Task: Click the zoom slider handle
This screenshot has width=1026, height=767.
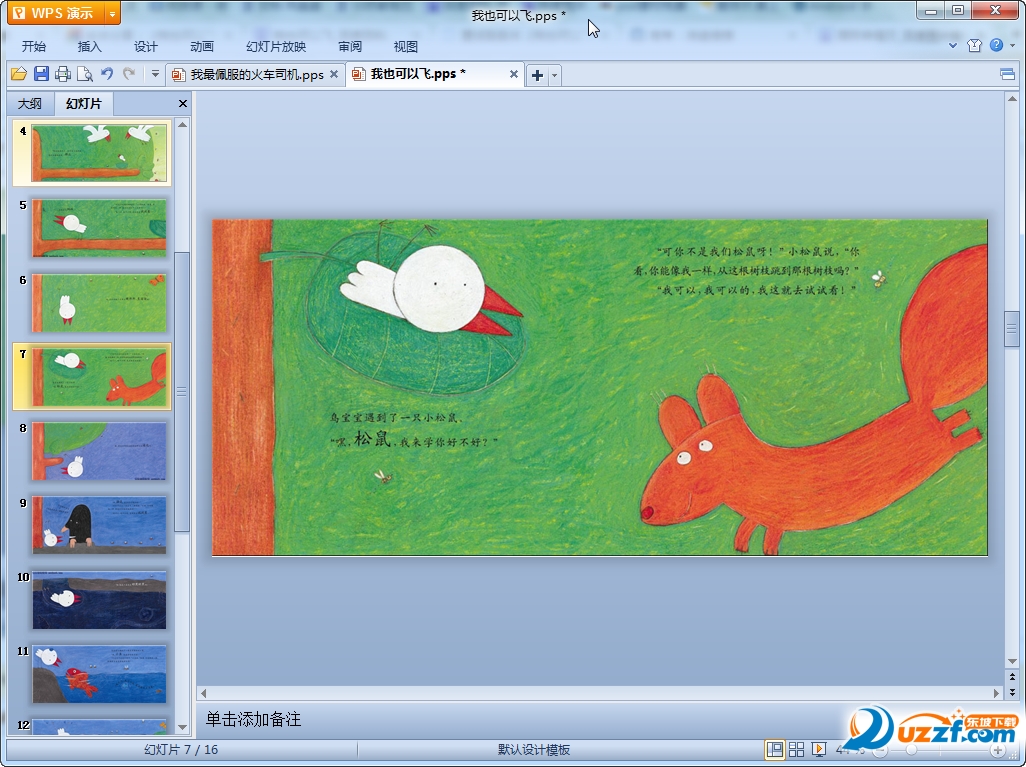Action: [x=910, y=750]
